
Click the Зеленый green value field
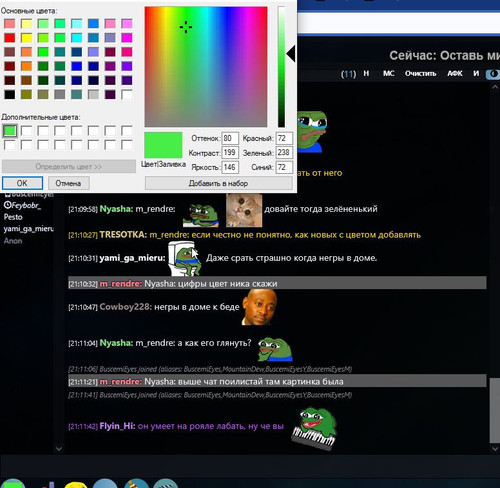click(x=284, y=153)
